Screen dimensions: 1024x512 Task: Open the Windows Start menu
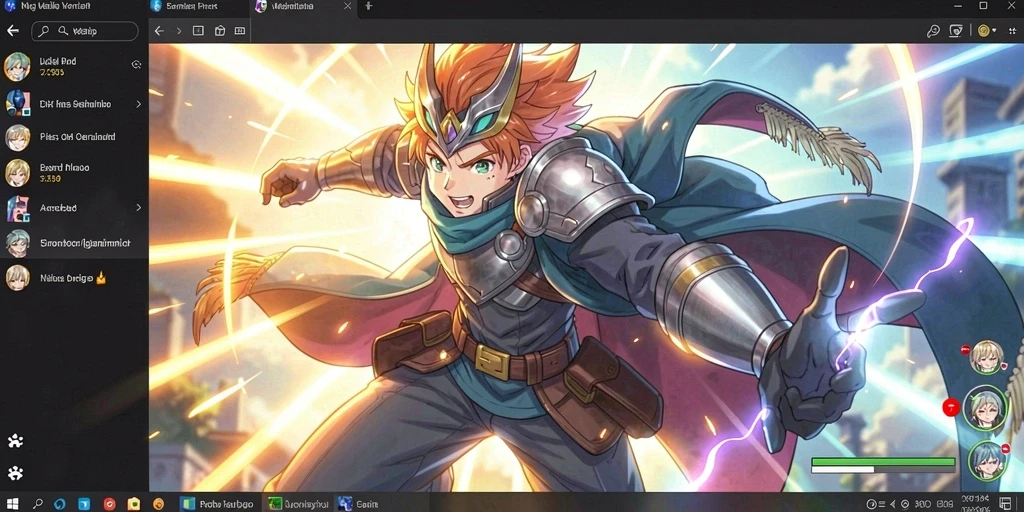click(x=12, y=504)
